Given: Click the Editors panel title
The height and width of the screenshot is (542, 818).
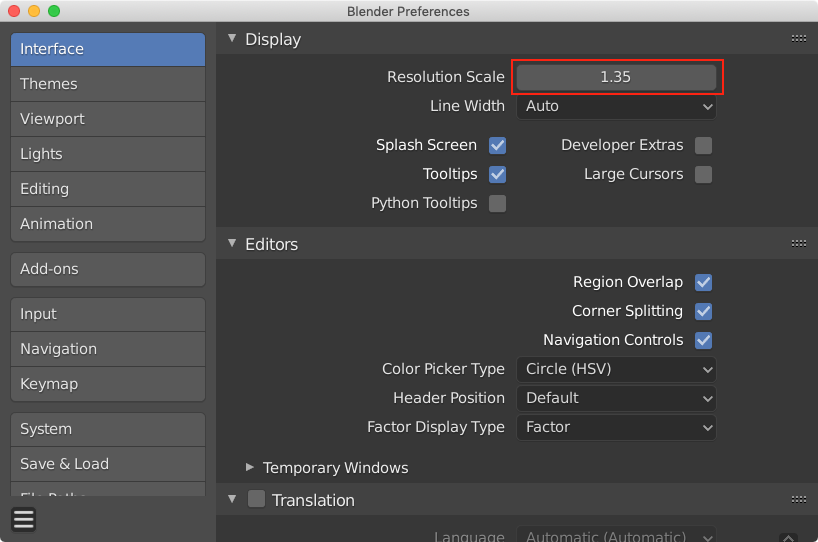Looking at the screenshot, I should point(271,244).
